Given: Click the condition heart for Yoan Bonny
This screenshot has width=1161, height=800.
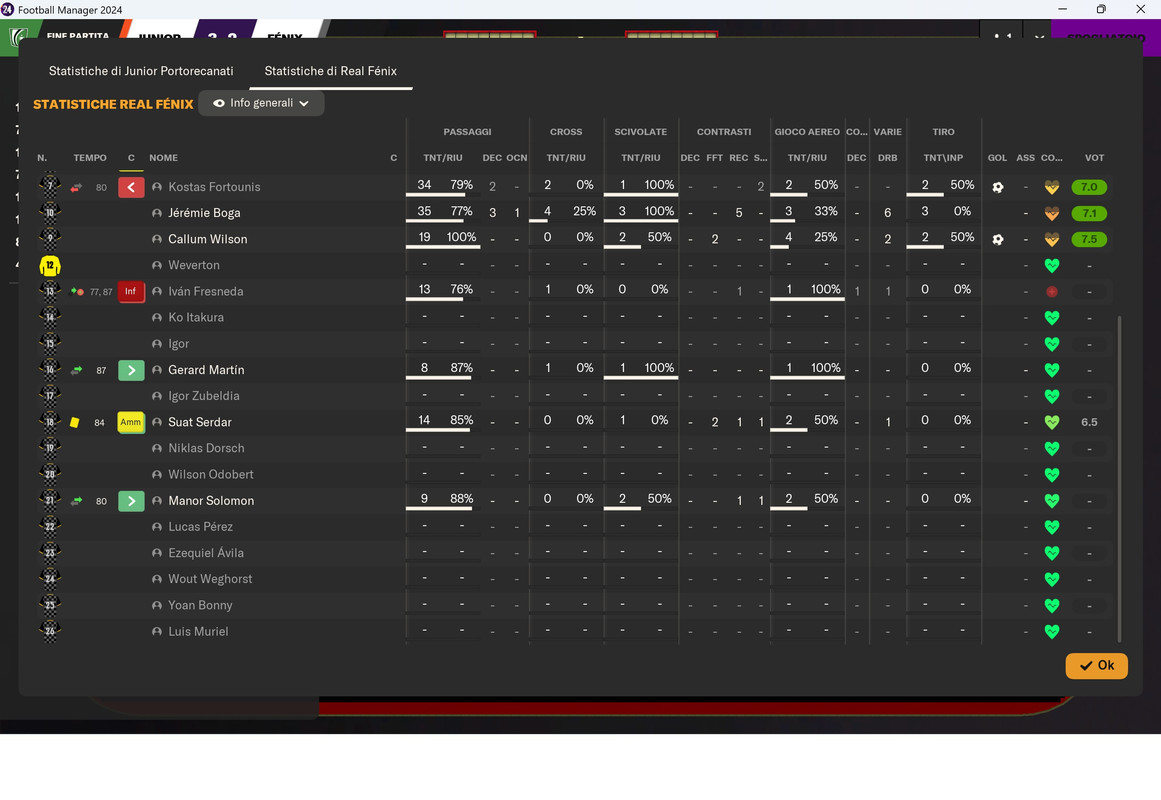Looking at the screenshot, I should pyautogui.click(x=1051, y=605).
